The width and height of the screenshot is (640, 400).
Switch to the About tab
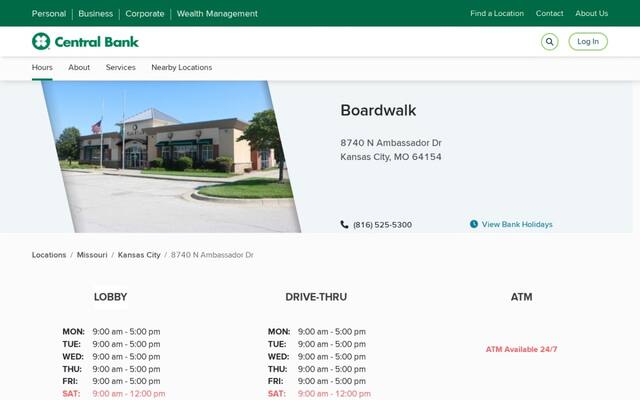(79, 68)
